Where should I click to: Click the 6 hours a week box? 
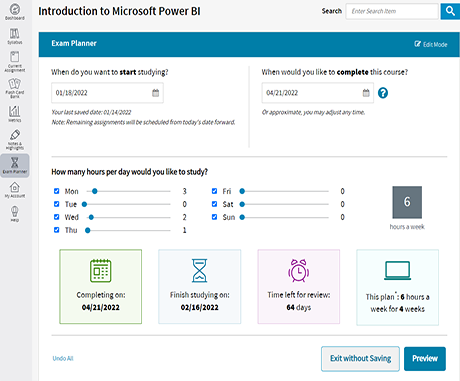point(407,202)
